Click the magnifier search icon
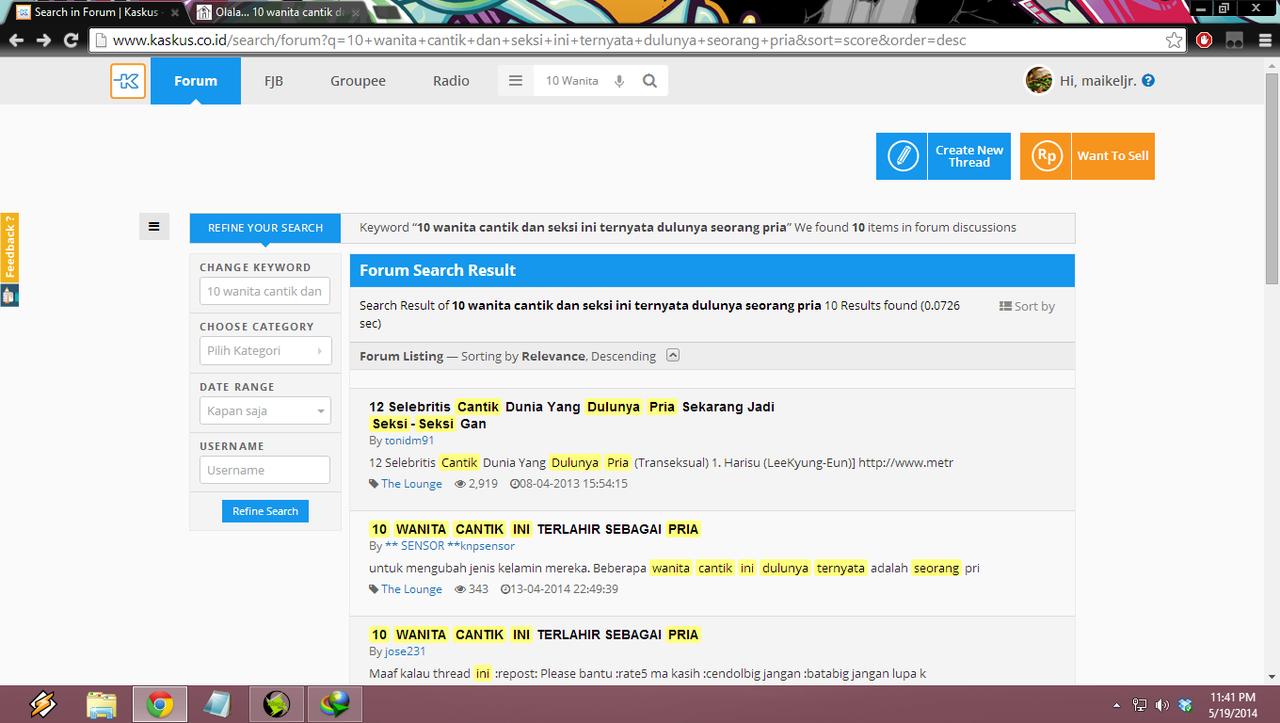Image resolution: width=1280 pixels, height=723 pixels. (x=650, y=81)
